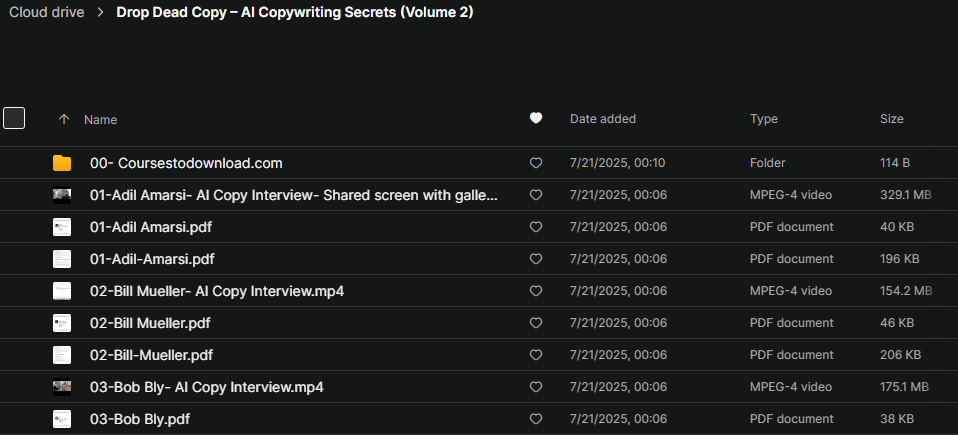This screenshot has height=435, width=958.
Task: Click thumbnail of 03-Bob Bly interview video
Action: [62, 387]
